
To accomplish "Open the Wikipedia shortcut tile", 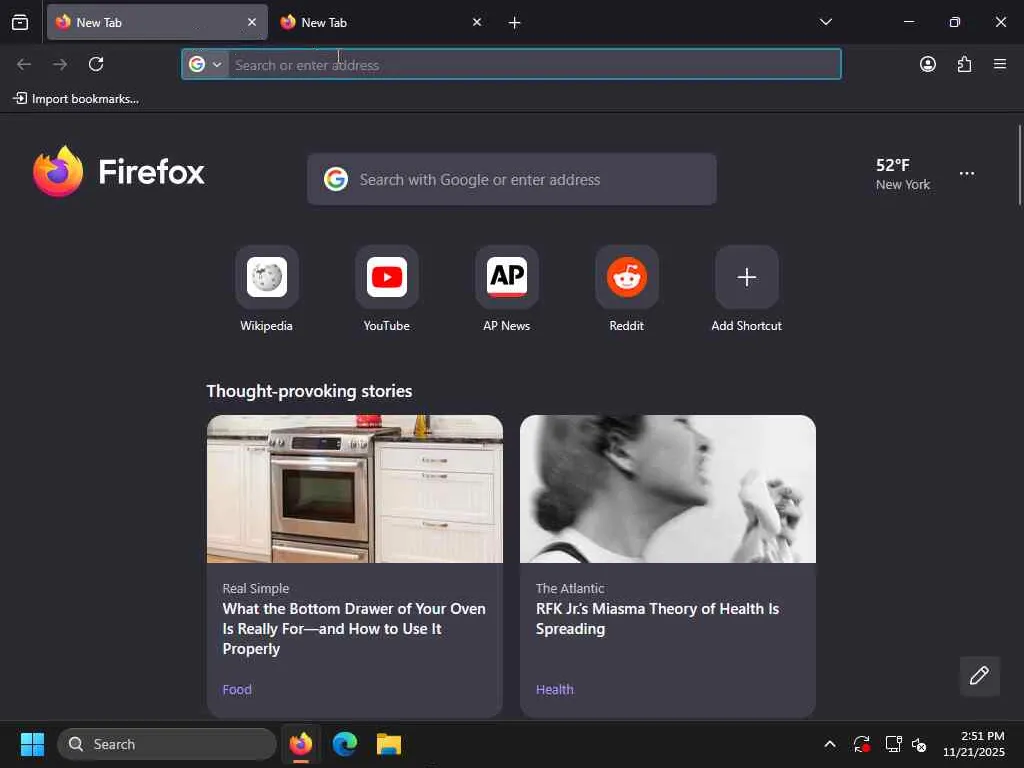I will [266, 277].
